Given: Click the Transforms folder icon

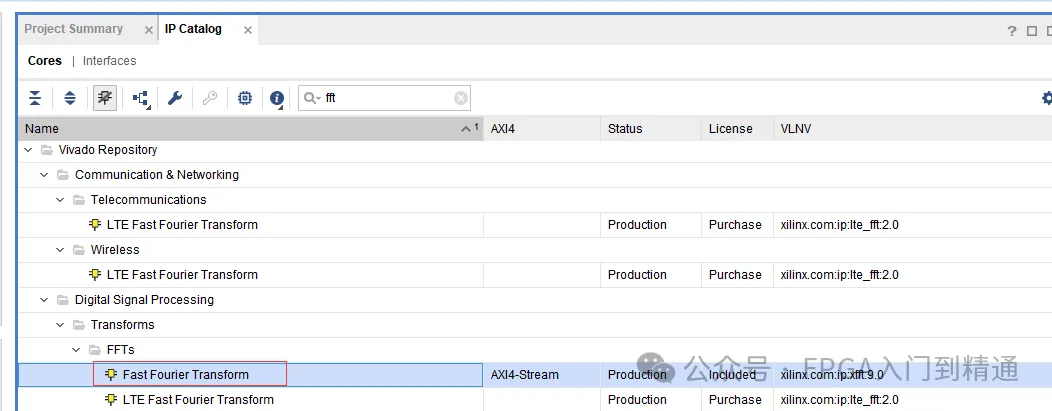Looking at the screenshot, I should [78, 325].
